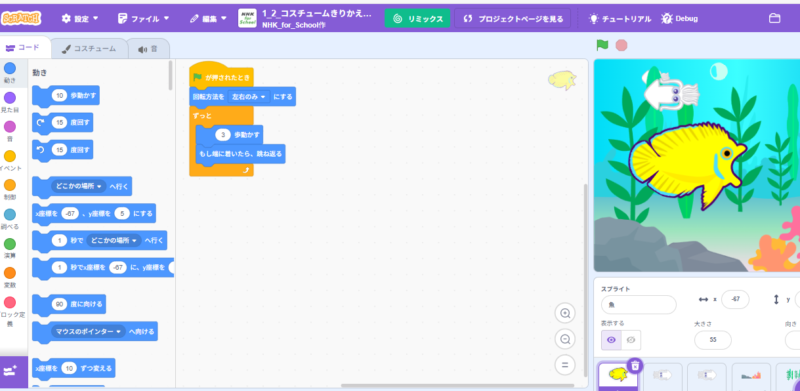
Task: Open the ファイル menu
Action: tap(143, 19)
